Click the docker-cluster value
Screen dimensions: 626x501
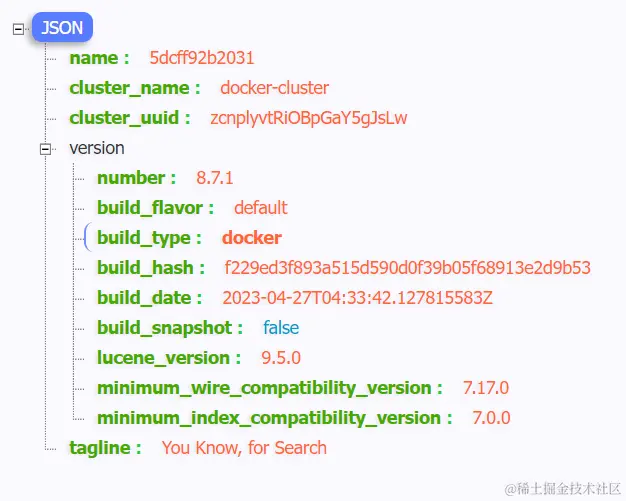(275, 88)
